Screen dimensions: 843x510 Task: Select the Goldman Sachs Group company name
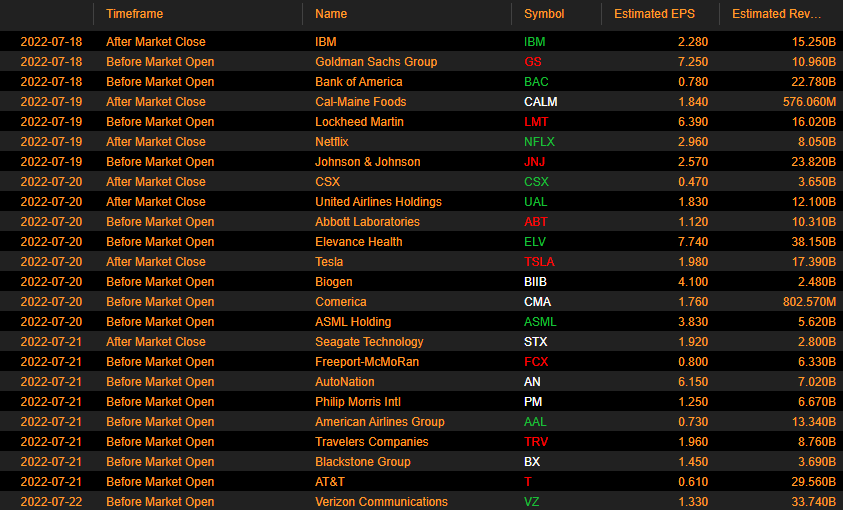[376, 62]
